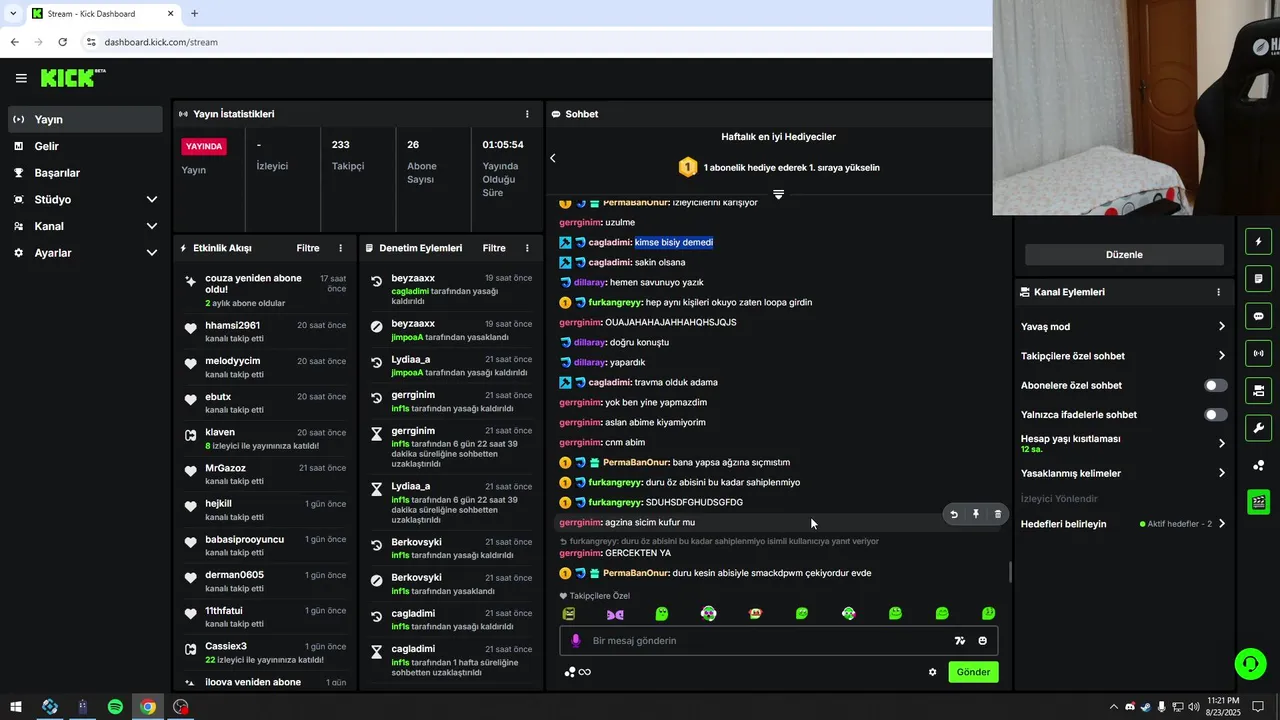Click the Gönder send button
This screenshot has height=720, width=1280.
tap(973, 672)
